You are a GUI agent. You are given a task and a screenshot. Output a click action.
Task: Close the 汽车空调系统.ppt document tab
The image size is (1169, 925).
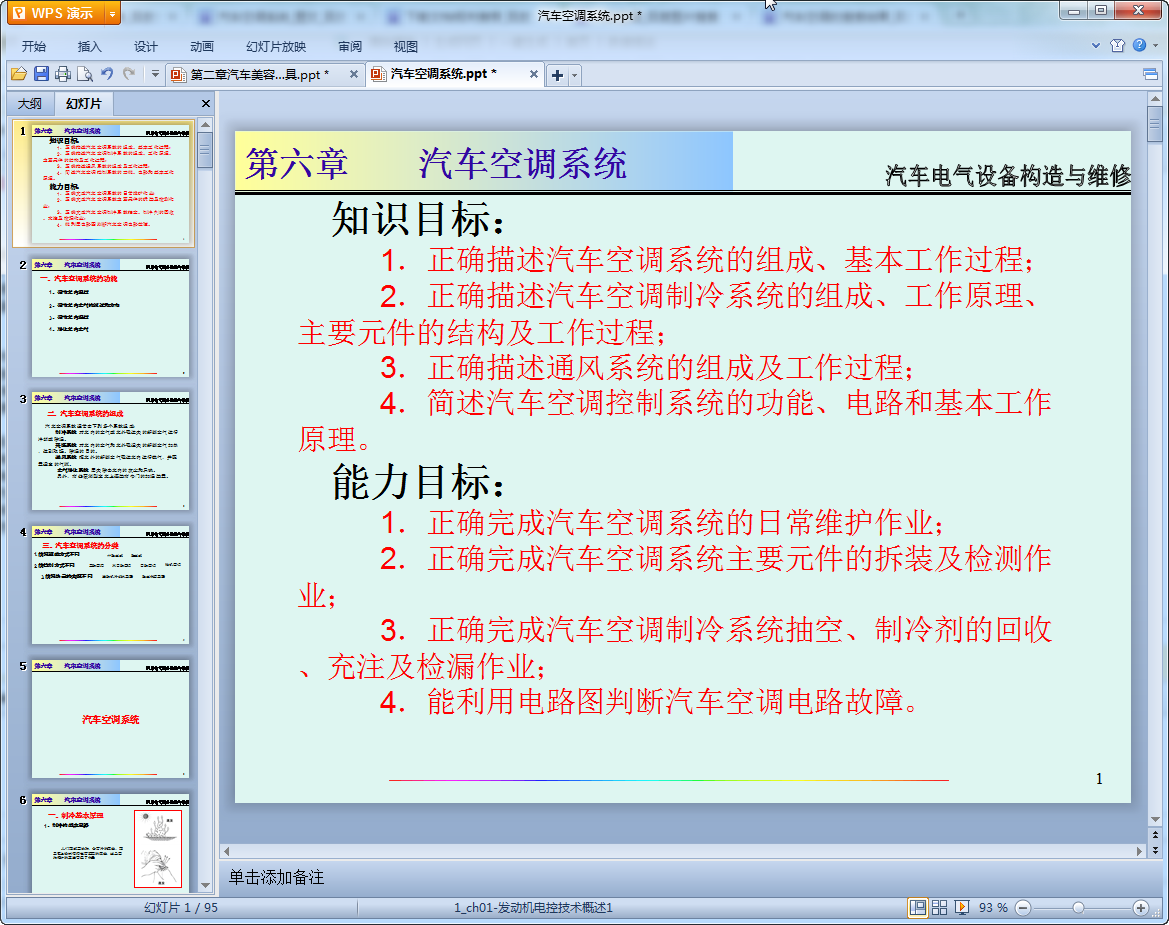pos(534,74)
